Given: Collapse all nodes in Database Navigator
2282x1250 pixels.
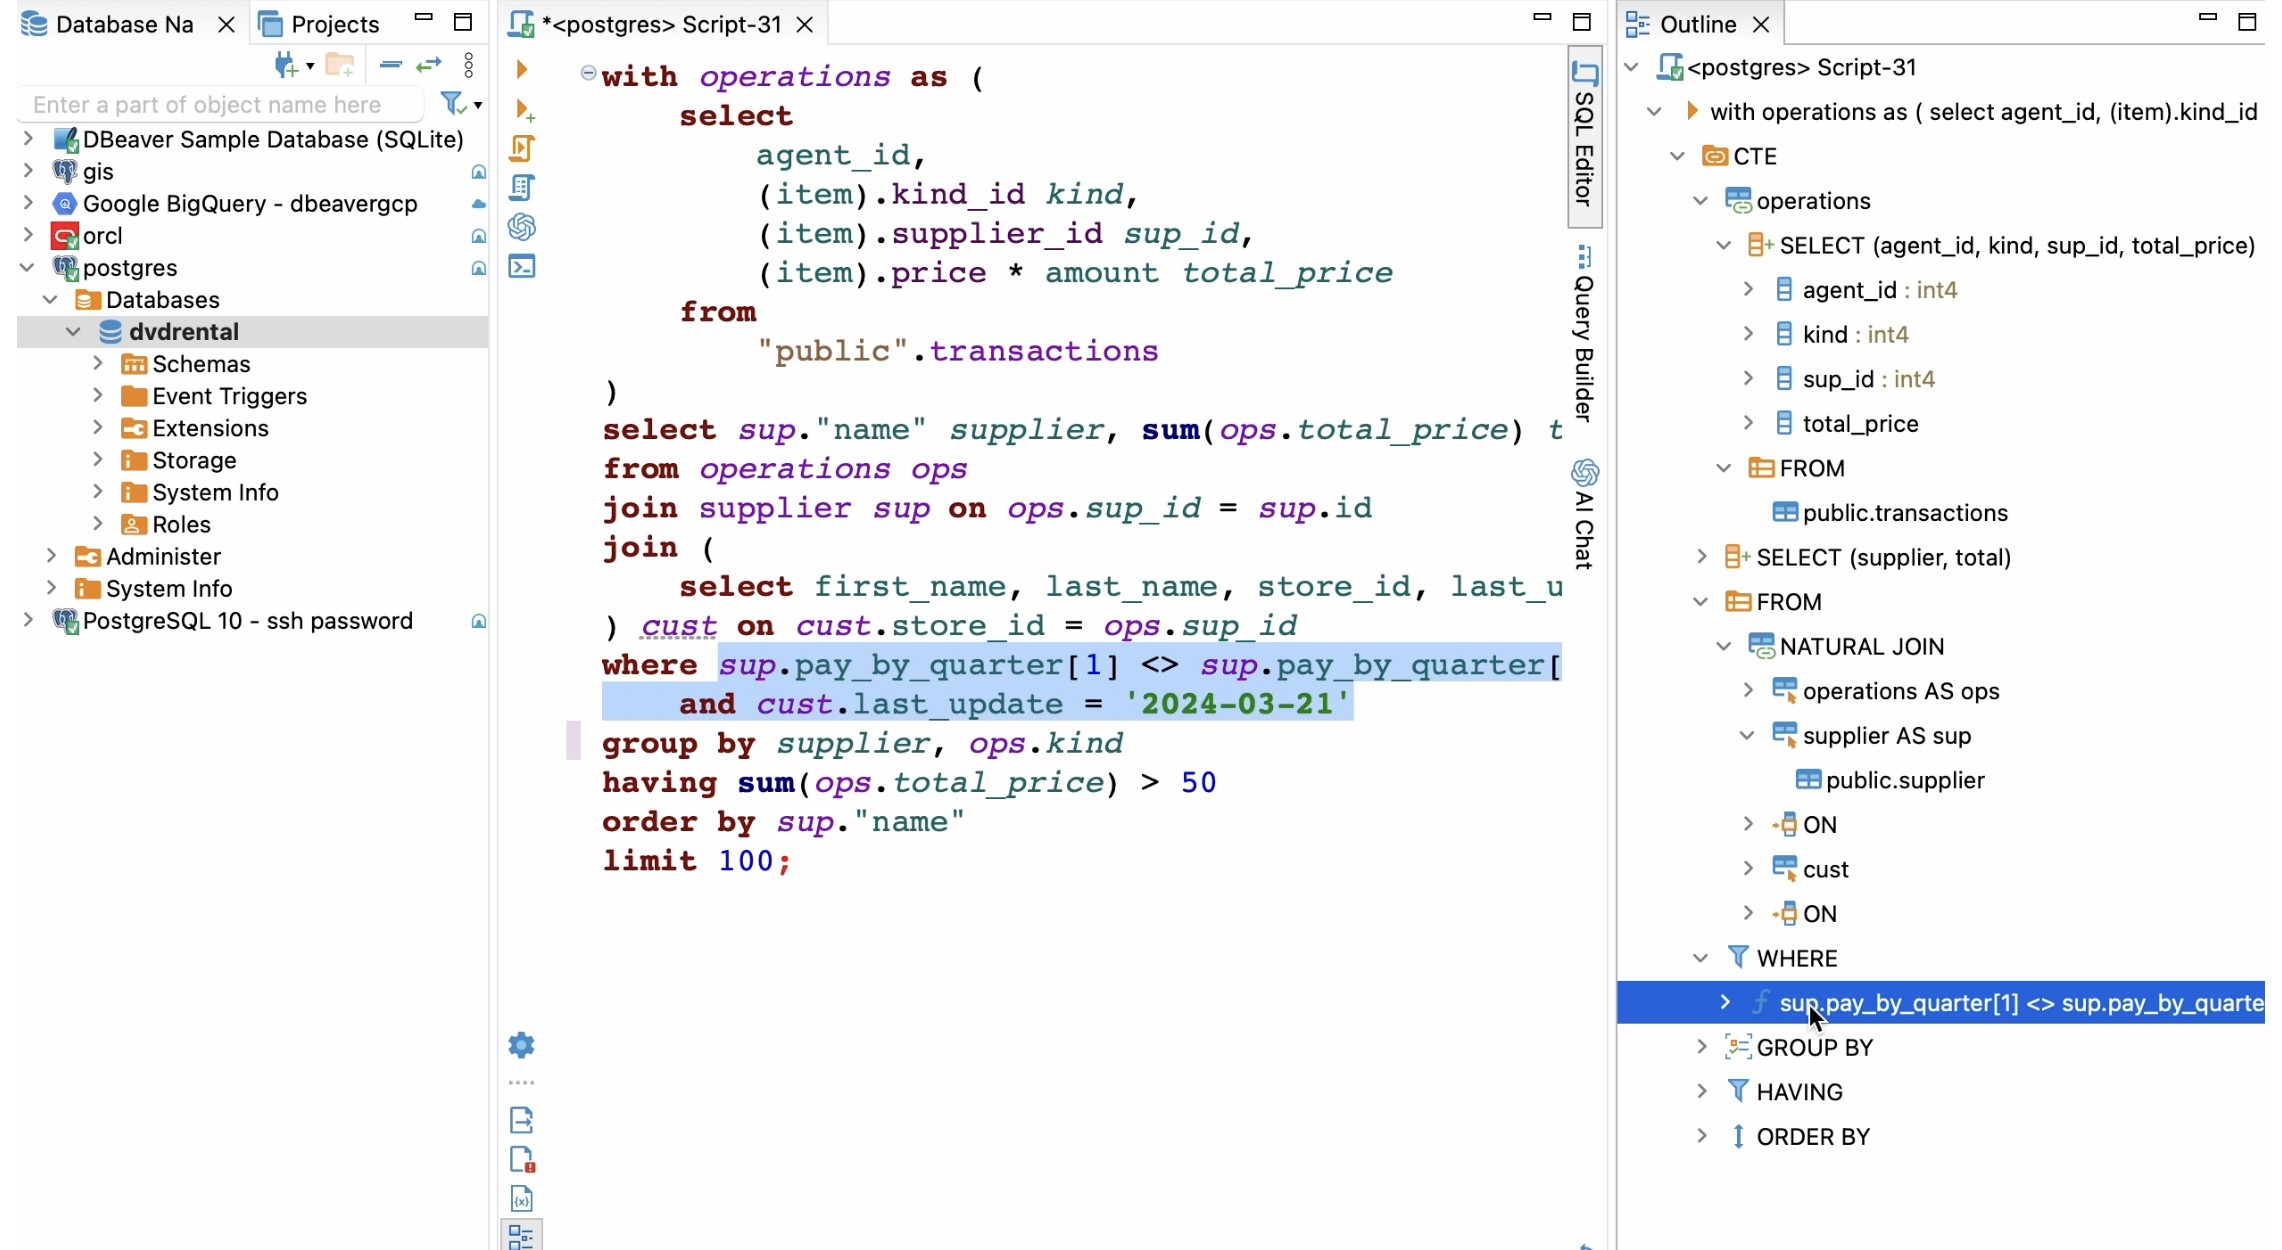Looking at the screenshot, I should tap(389, 64).
